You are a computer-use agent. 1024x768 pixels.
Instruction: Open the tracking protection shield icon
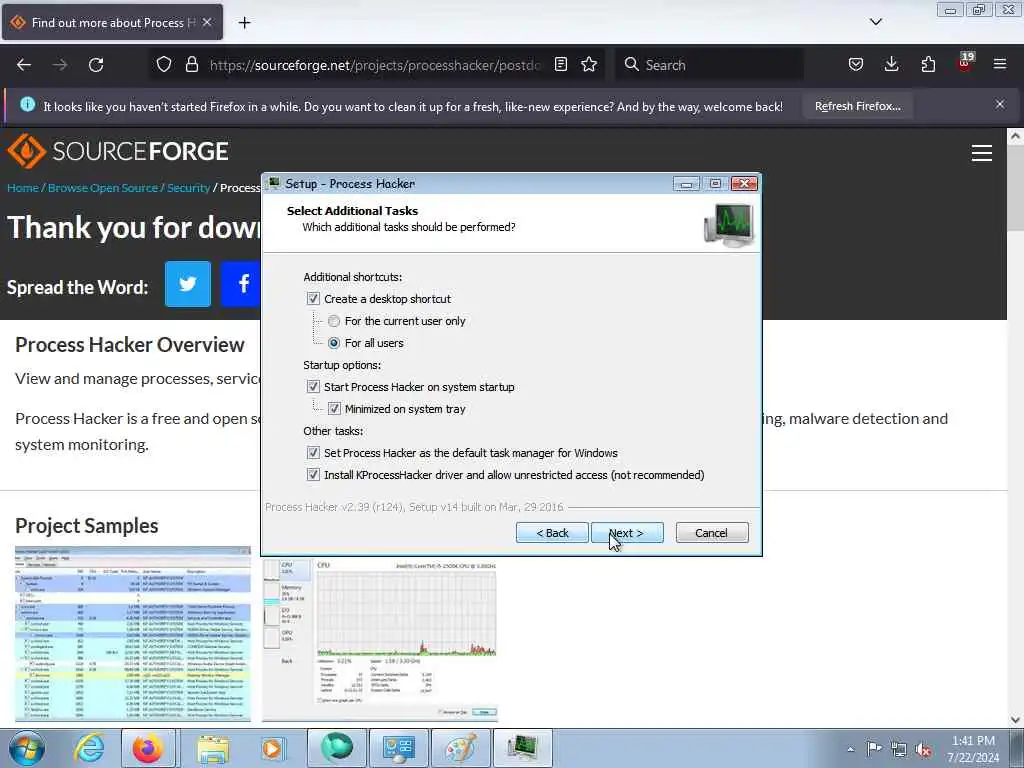coord(164,64)
